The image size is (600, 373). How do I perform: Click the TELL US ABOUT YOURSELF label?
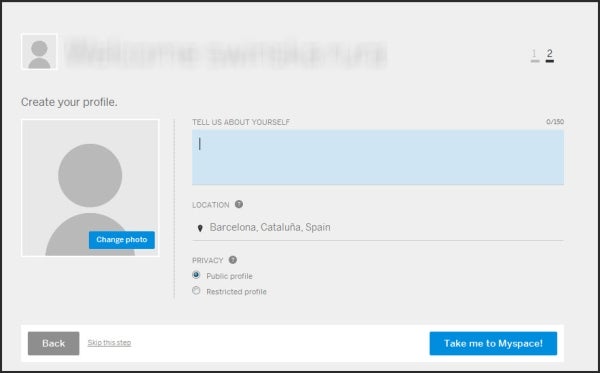[241, 122]
